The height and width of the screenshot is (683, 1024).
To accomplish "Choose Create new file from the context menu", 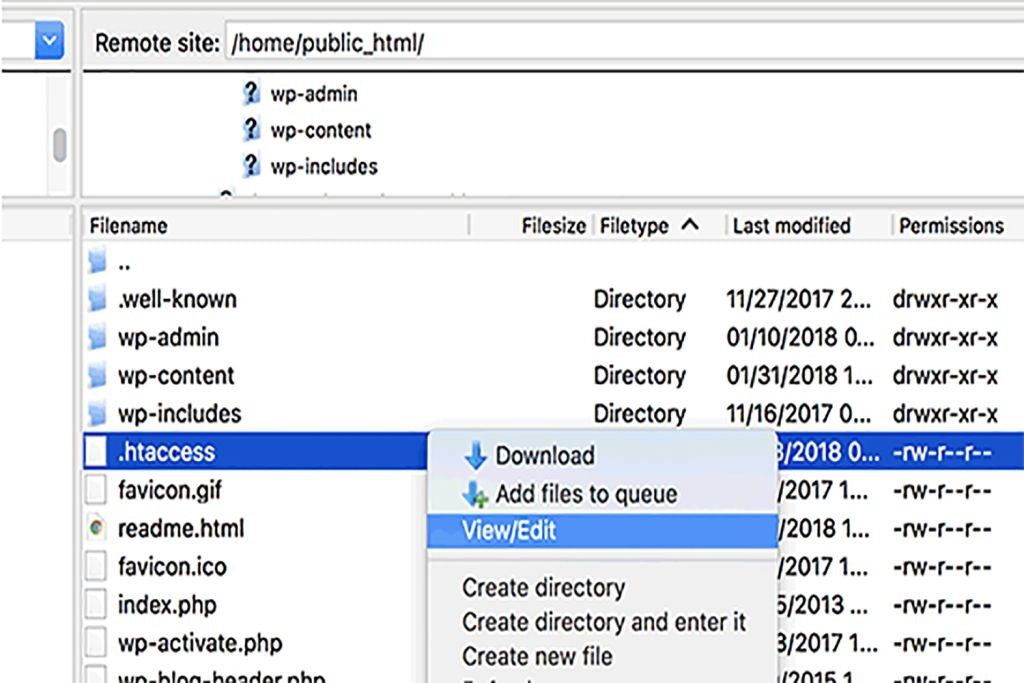I will (602, 656).
